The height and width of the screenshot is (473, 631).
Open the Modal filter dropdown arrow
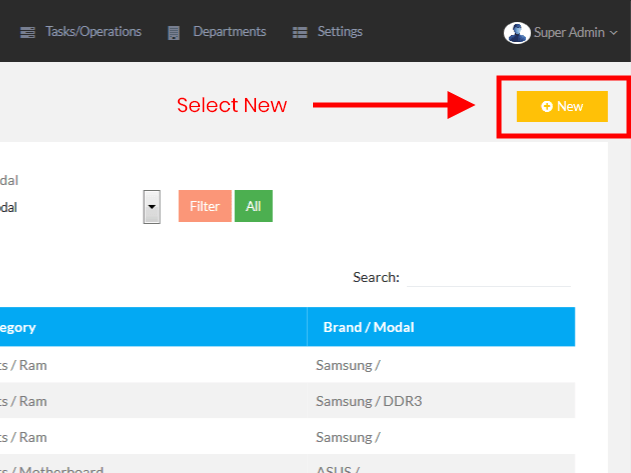click(x=152, y=206)
